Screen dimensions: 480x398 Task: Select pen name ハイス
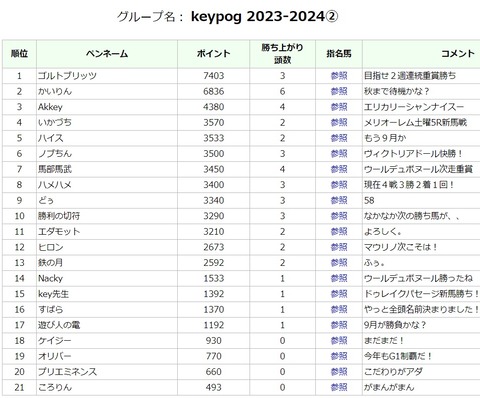[50, 138]
